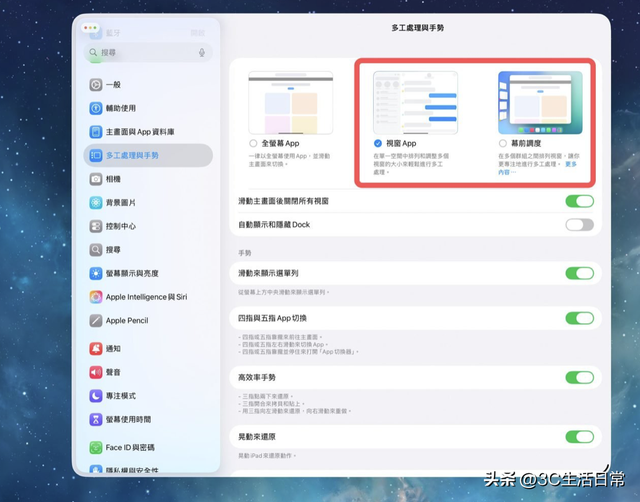Click the 幕前調度 label text
Screen dimensions: 640x502
(526, 143)
